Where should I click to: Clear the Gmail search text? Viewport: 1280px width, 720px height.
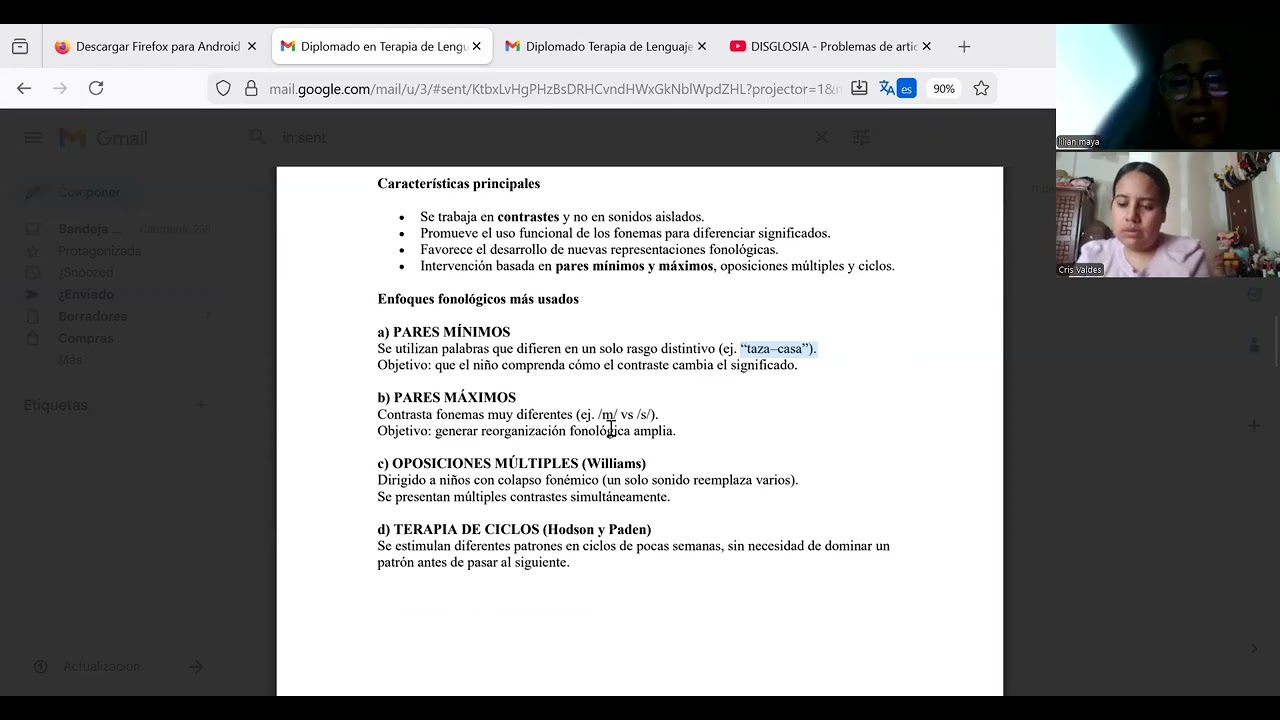(821, 138)
